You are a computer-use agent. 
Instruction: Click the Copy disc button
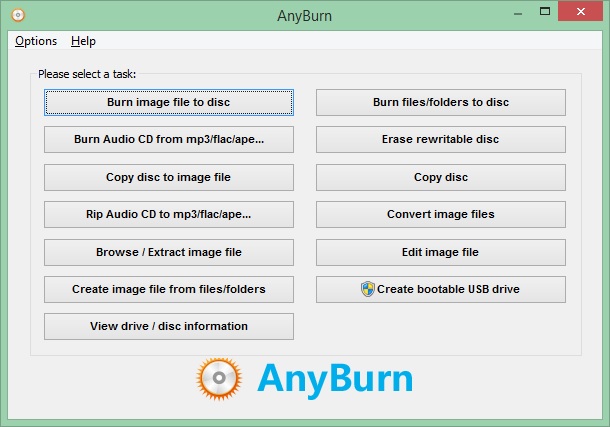click(441, 177)
